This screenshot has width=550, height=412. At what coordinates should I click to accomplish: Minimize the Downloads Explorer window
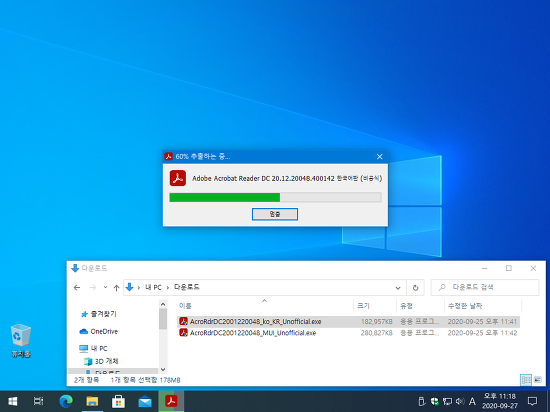tap(484, 268)
